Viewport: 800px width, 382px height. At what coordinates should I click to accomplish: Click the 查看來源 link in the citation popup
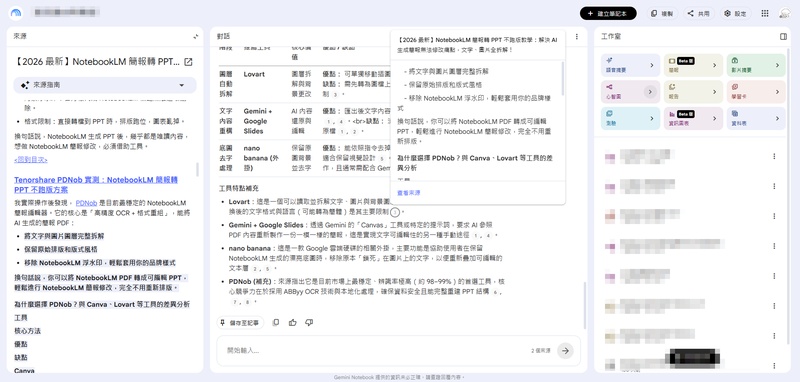pyautogui.click(x=409, y=193)
